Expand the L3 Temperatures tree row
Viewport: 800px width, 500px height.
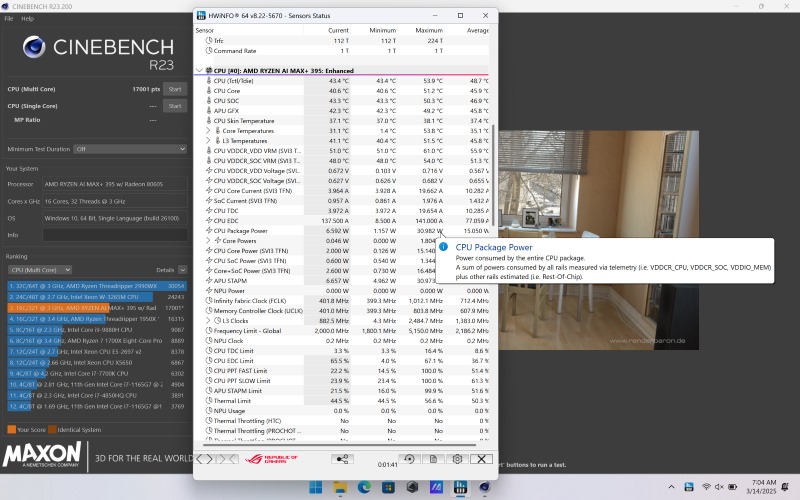(208, 141)
